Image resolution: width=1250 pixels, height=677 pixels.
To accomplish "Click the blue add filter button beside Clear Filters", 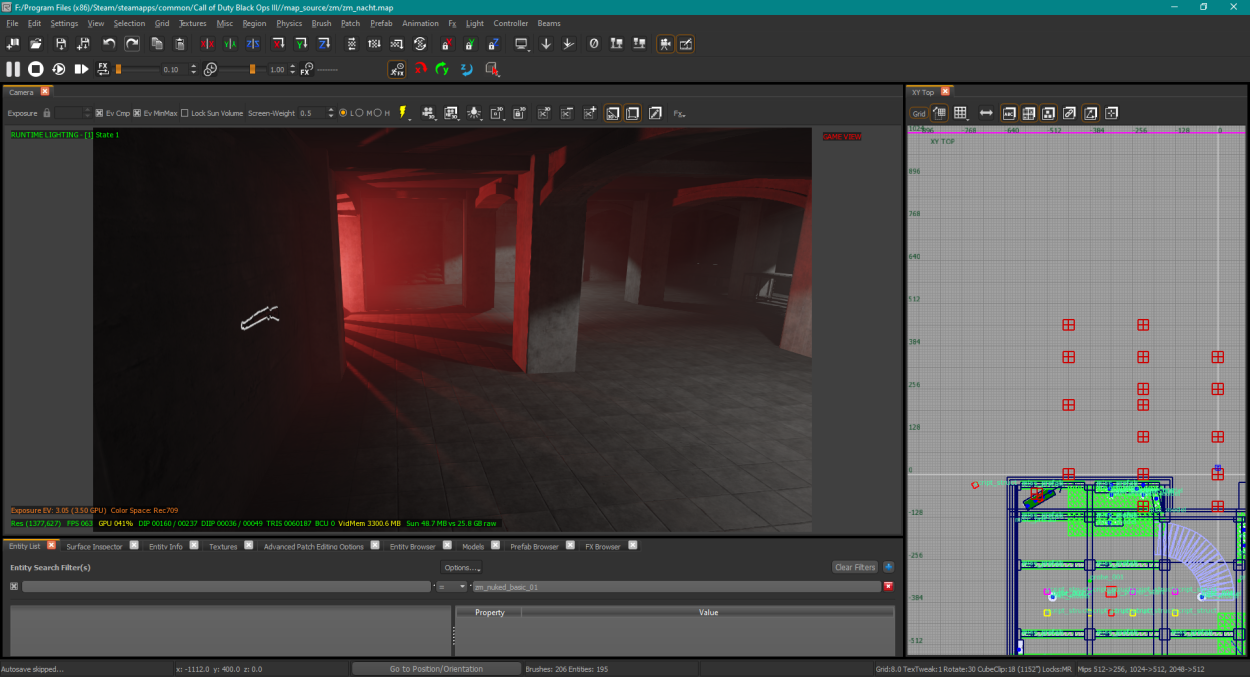I will coord(888,567).
